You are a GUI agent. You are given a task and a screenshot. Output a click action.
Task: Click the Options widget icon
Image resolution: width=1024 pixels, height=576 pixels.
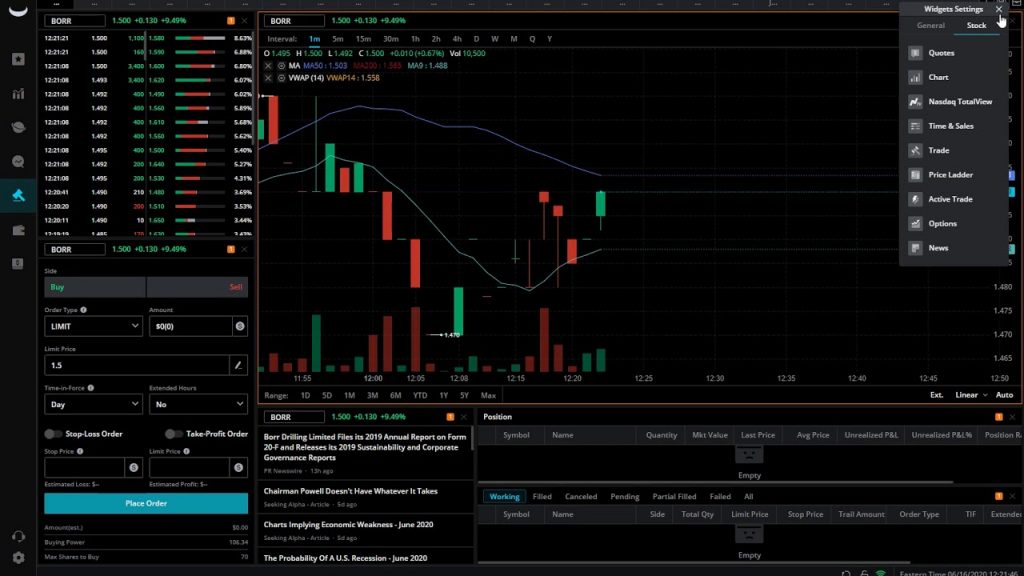tap(915, 224)
